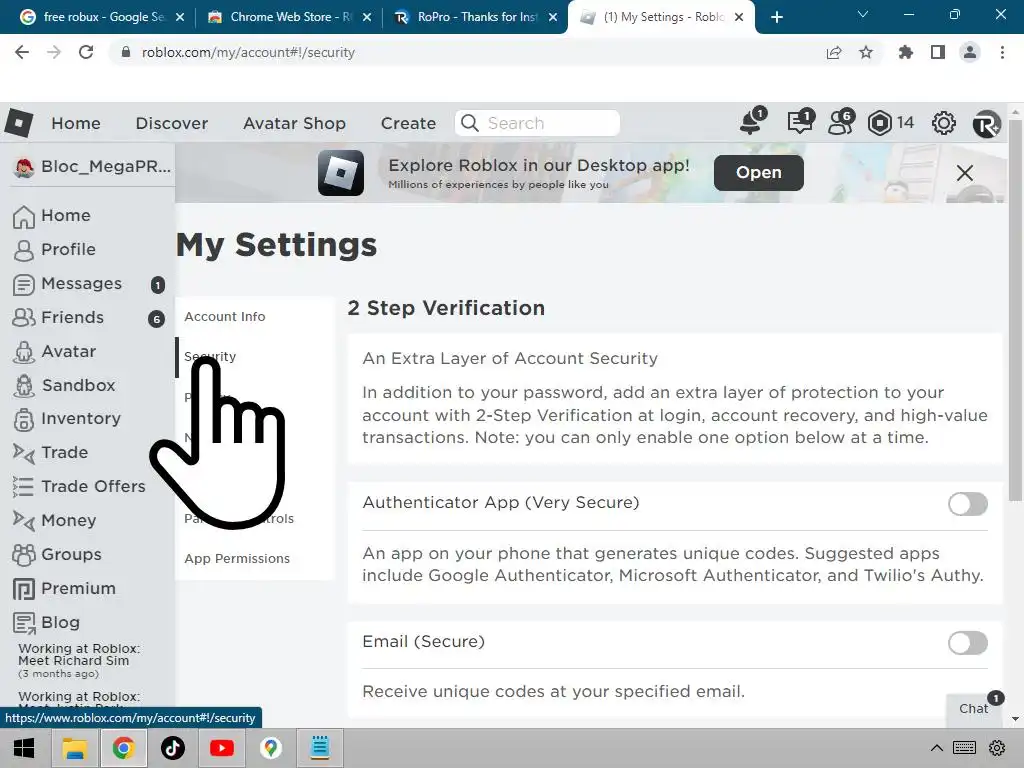This screenshot has height=768, width=1024.
Task: Open the tab search chevron
Action: [x=862, y=14]
